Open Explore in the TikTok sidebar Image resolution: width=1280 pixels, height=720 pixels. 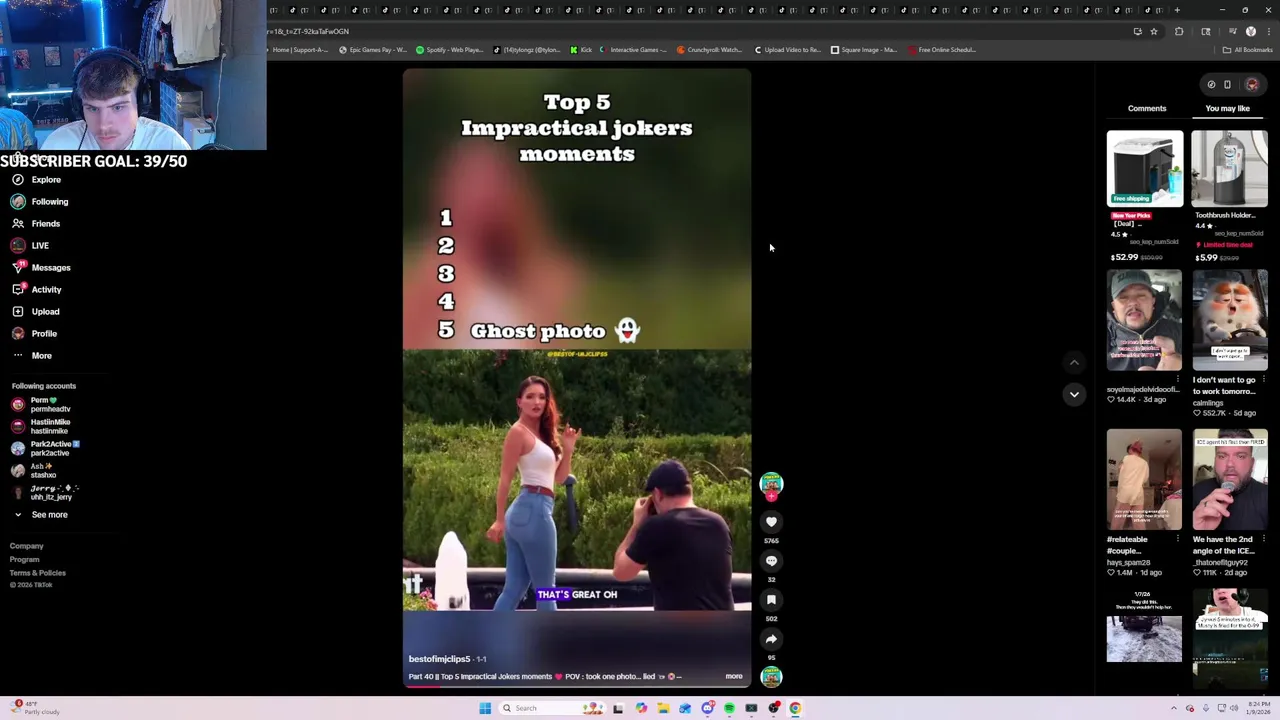37,180
